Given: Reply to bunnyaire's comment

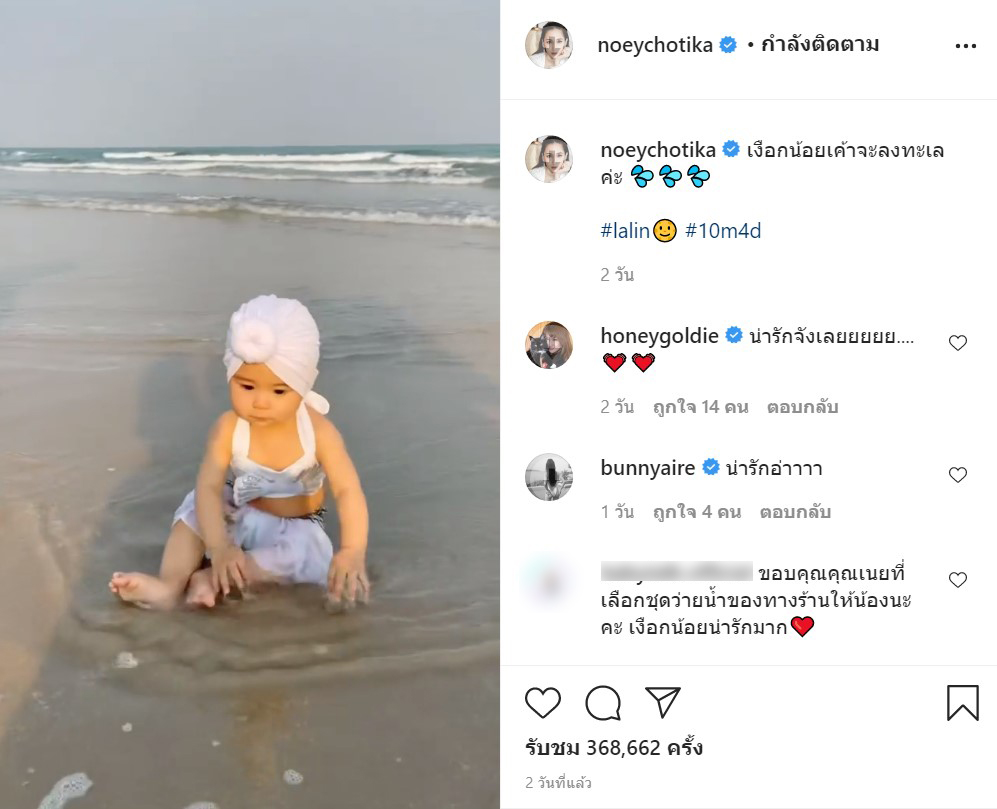Looking at the screenshot, I should pyautogui.click(x=795, y=511).
